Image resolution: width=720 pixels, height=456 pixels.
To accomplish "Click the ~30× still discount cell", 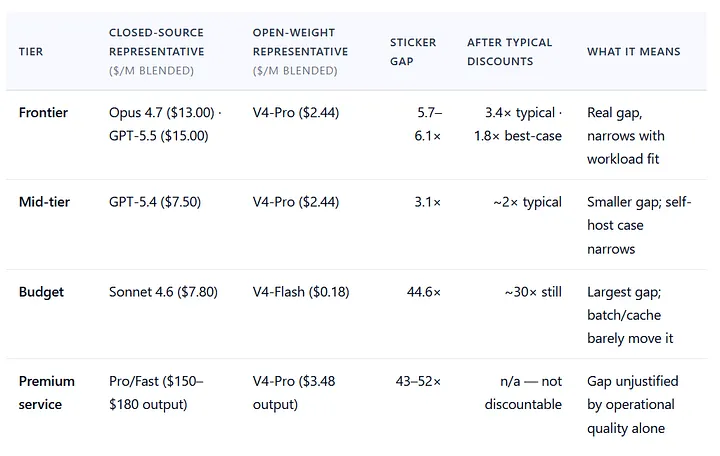I will point(533,292).
